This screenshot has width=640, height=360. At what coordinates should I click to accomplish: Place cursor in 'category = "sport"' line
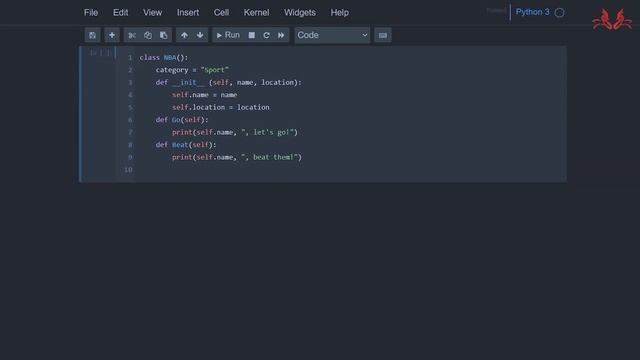192,70
